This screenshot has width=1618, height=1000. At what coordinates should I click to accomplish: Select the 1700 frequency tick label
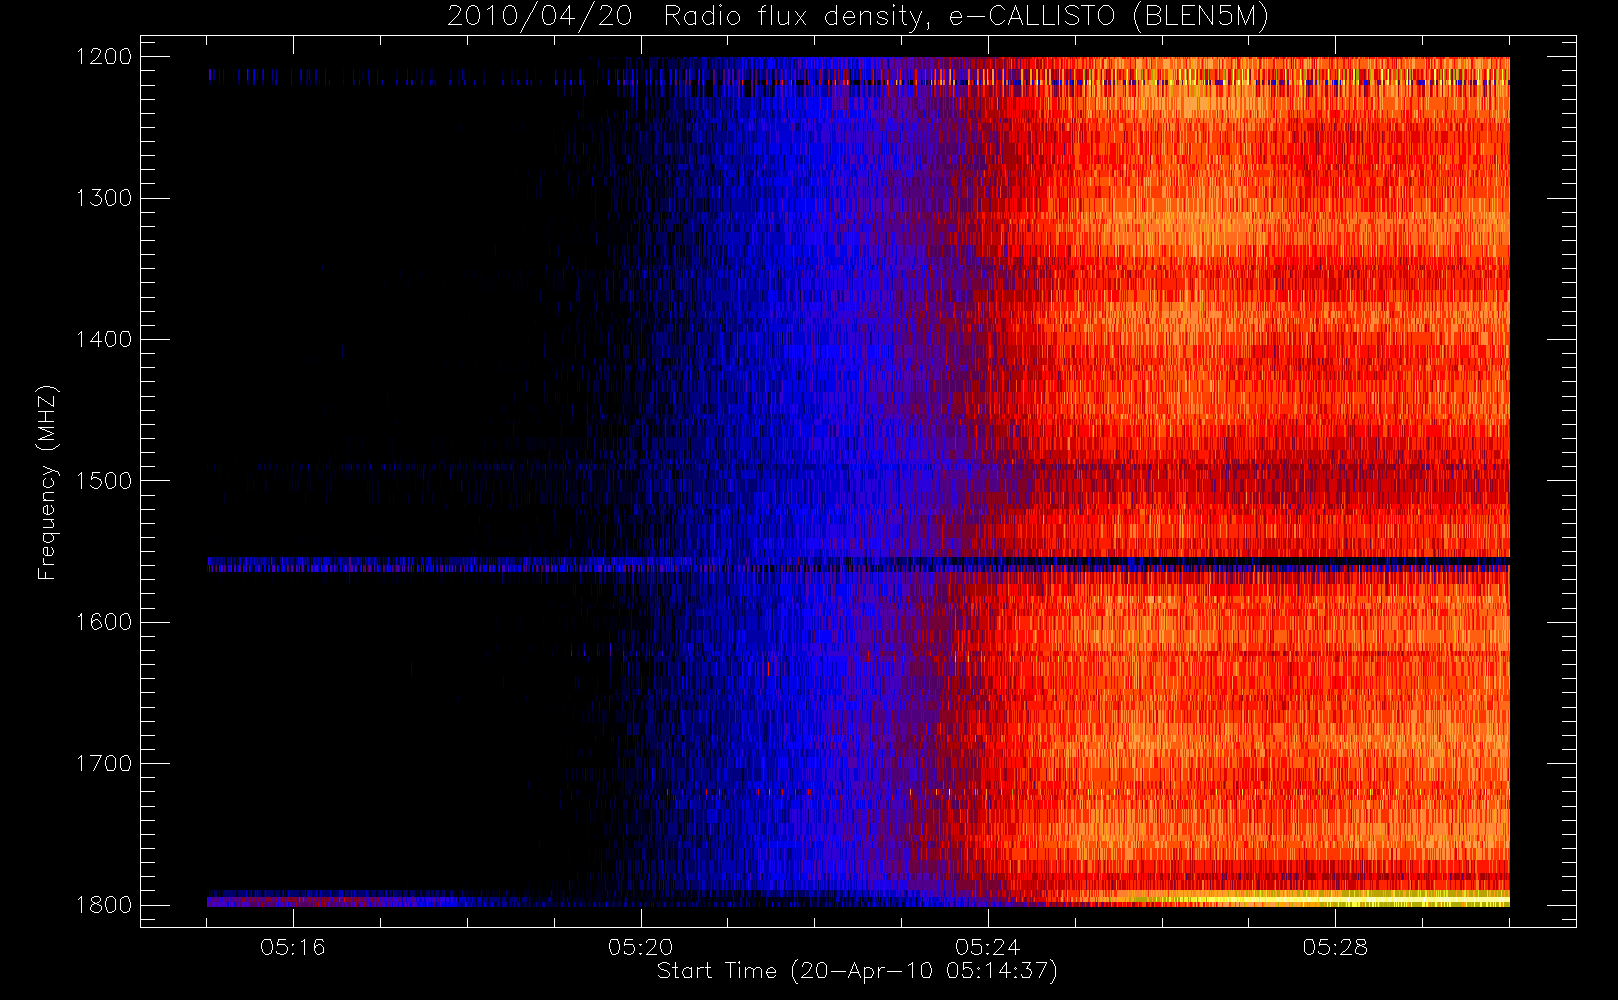pos(104,764)
